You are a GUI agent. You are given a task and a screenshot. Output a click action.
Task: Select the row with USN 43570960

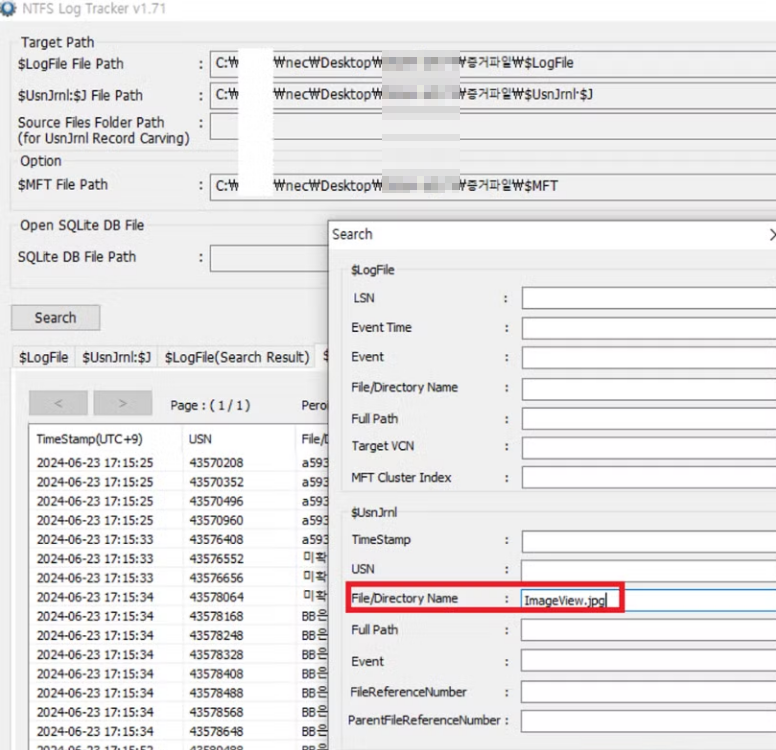pos(179,521)
